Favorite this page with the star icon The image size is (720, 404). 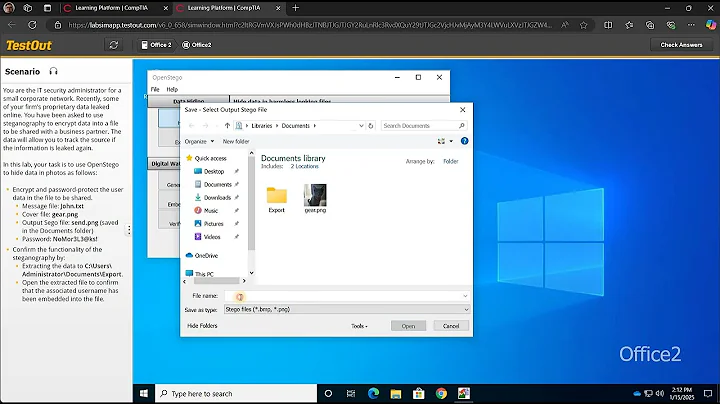584,25
